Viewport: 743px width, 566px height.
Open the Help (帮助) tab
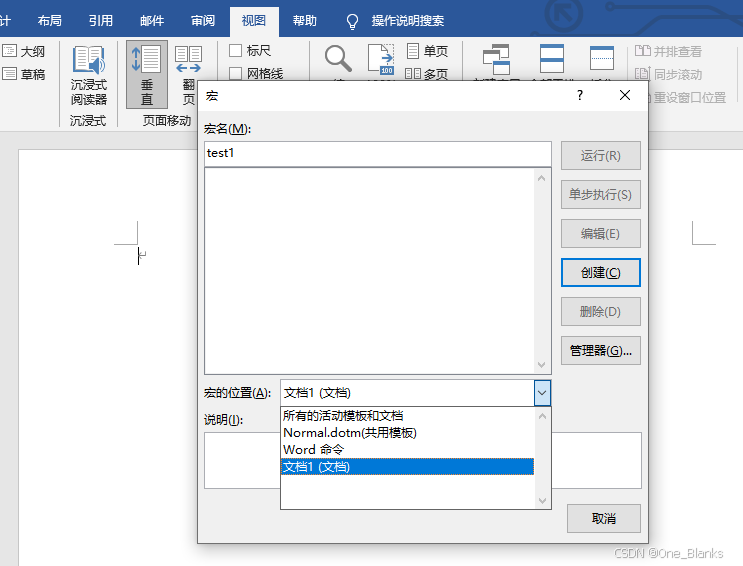305,20
